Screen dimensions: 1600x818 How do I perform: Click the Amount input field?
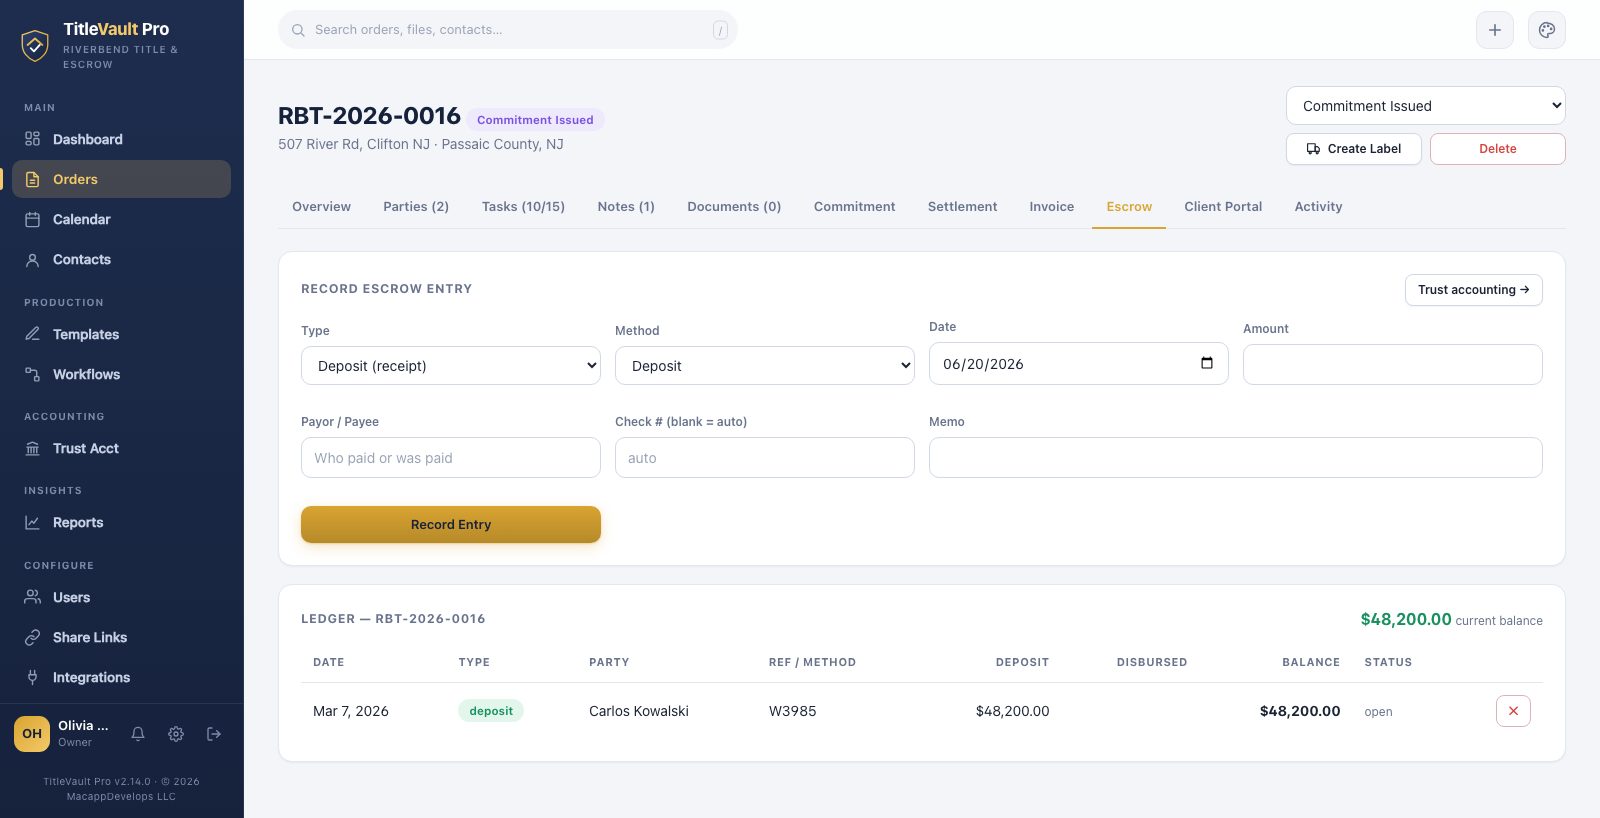coord(1393,364)
